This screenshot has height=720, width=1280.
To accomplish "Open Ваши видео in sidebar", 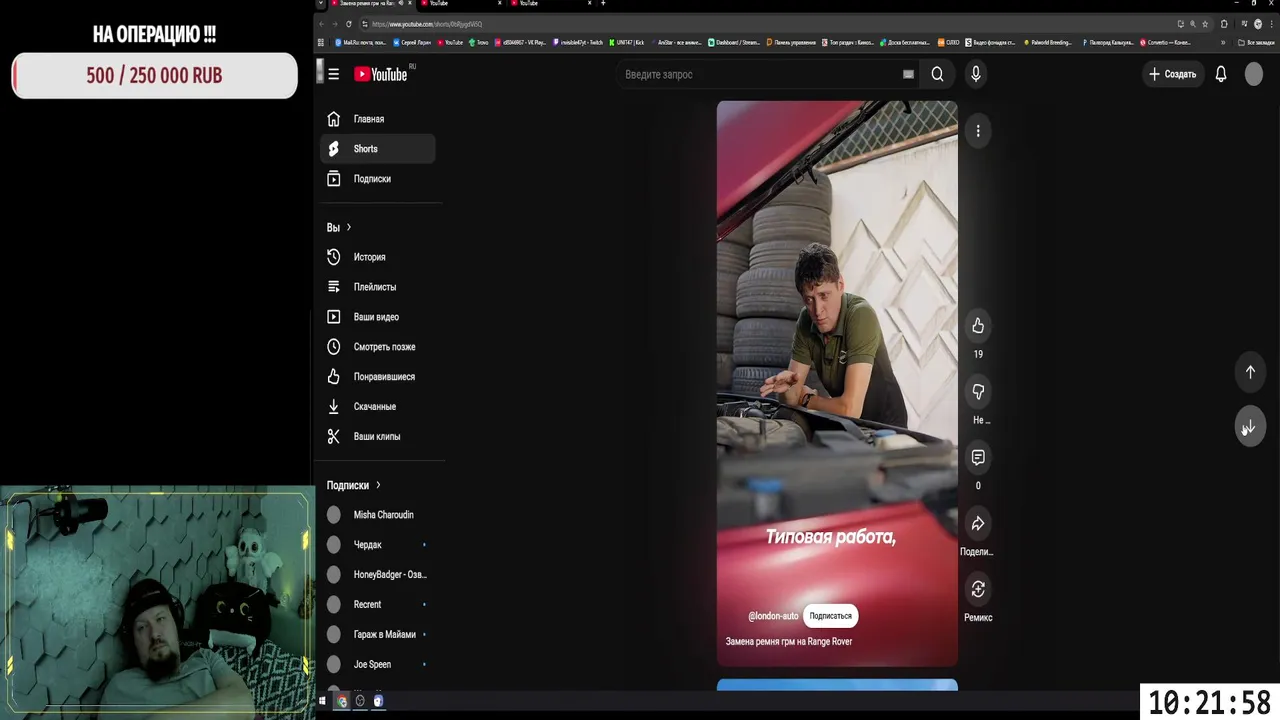I will tap(378, 317).
